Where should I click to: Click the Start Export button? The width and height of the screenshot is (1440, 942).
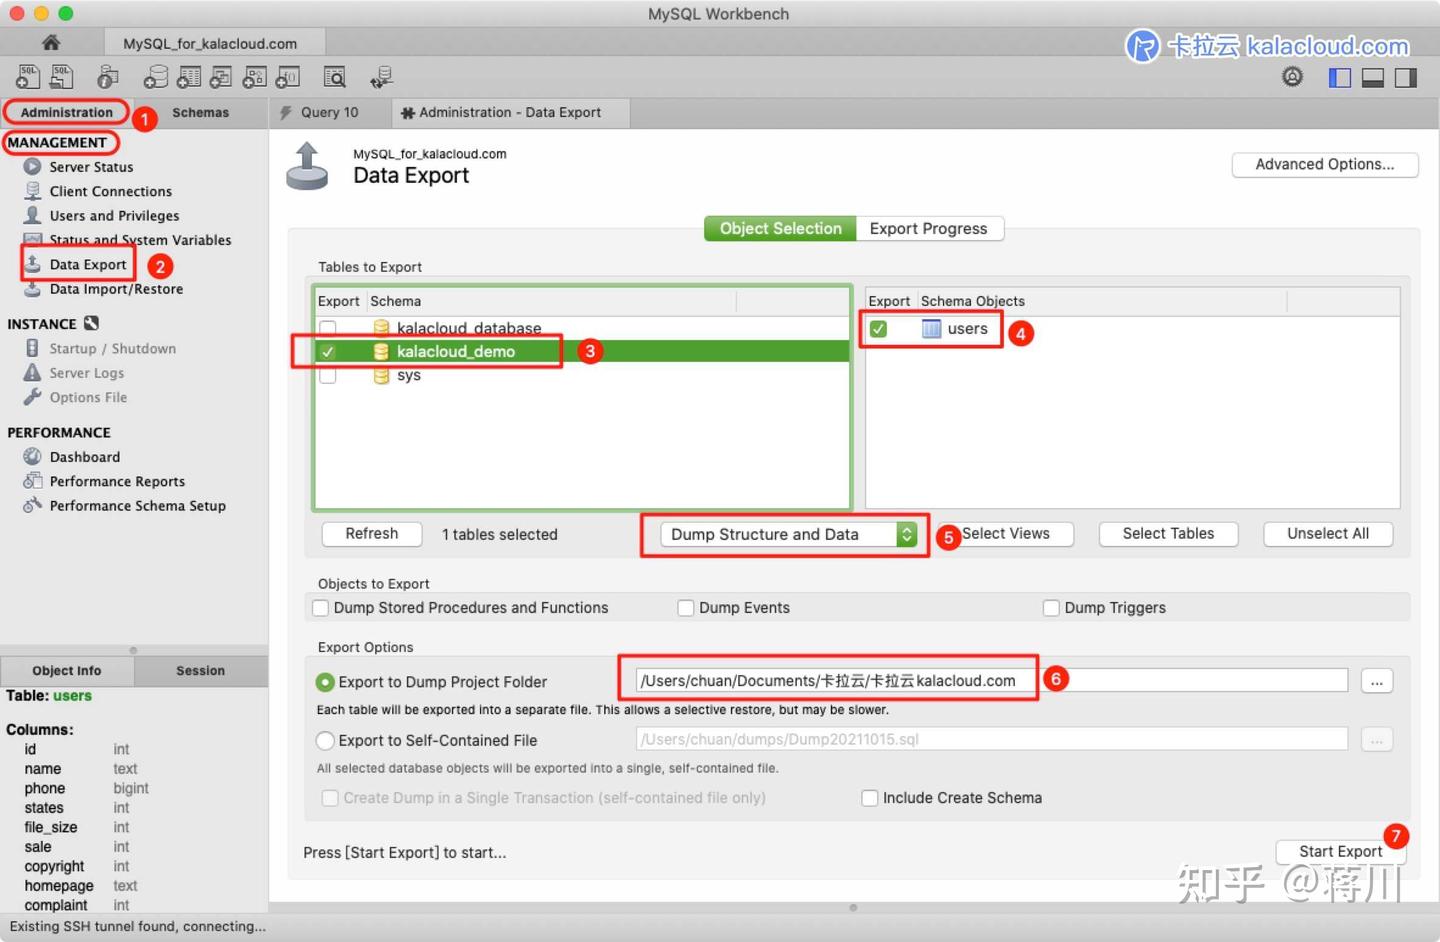1339,851
